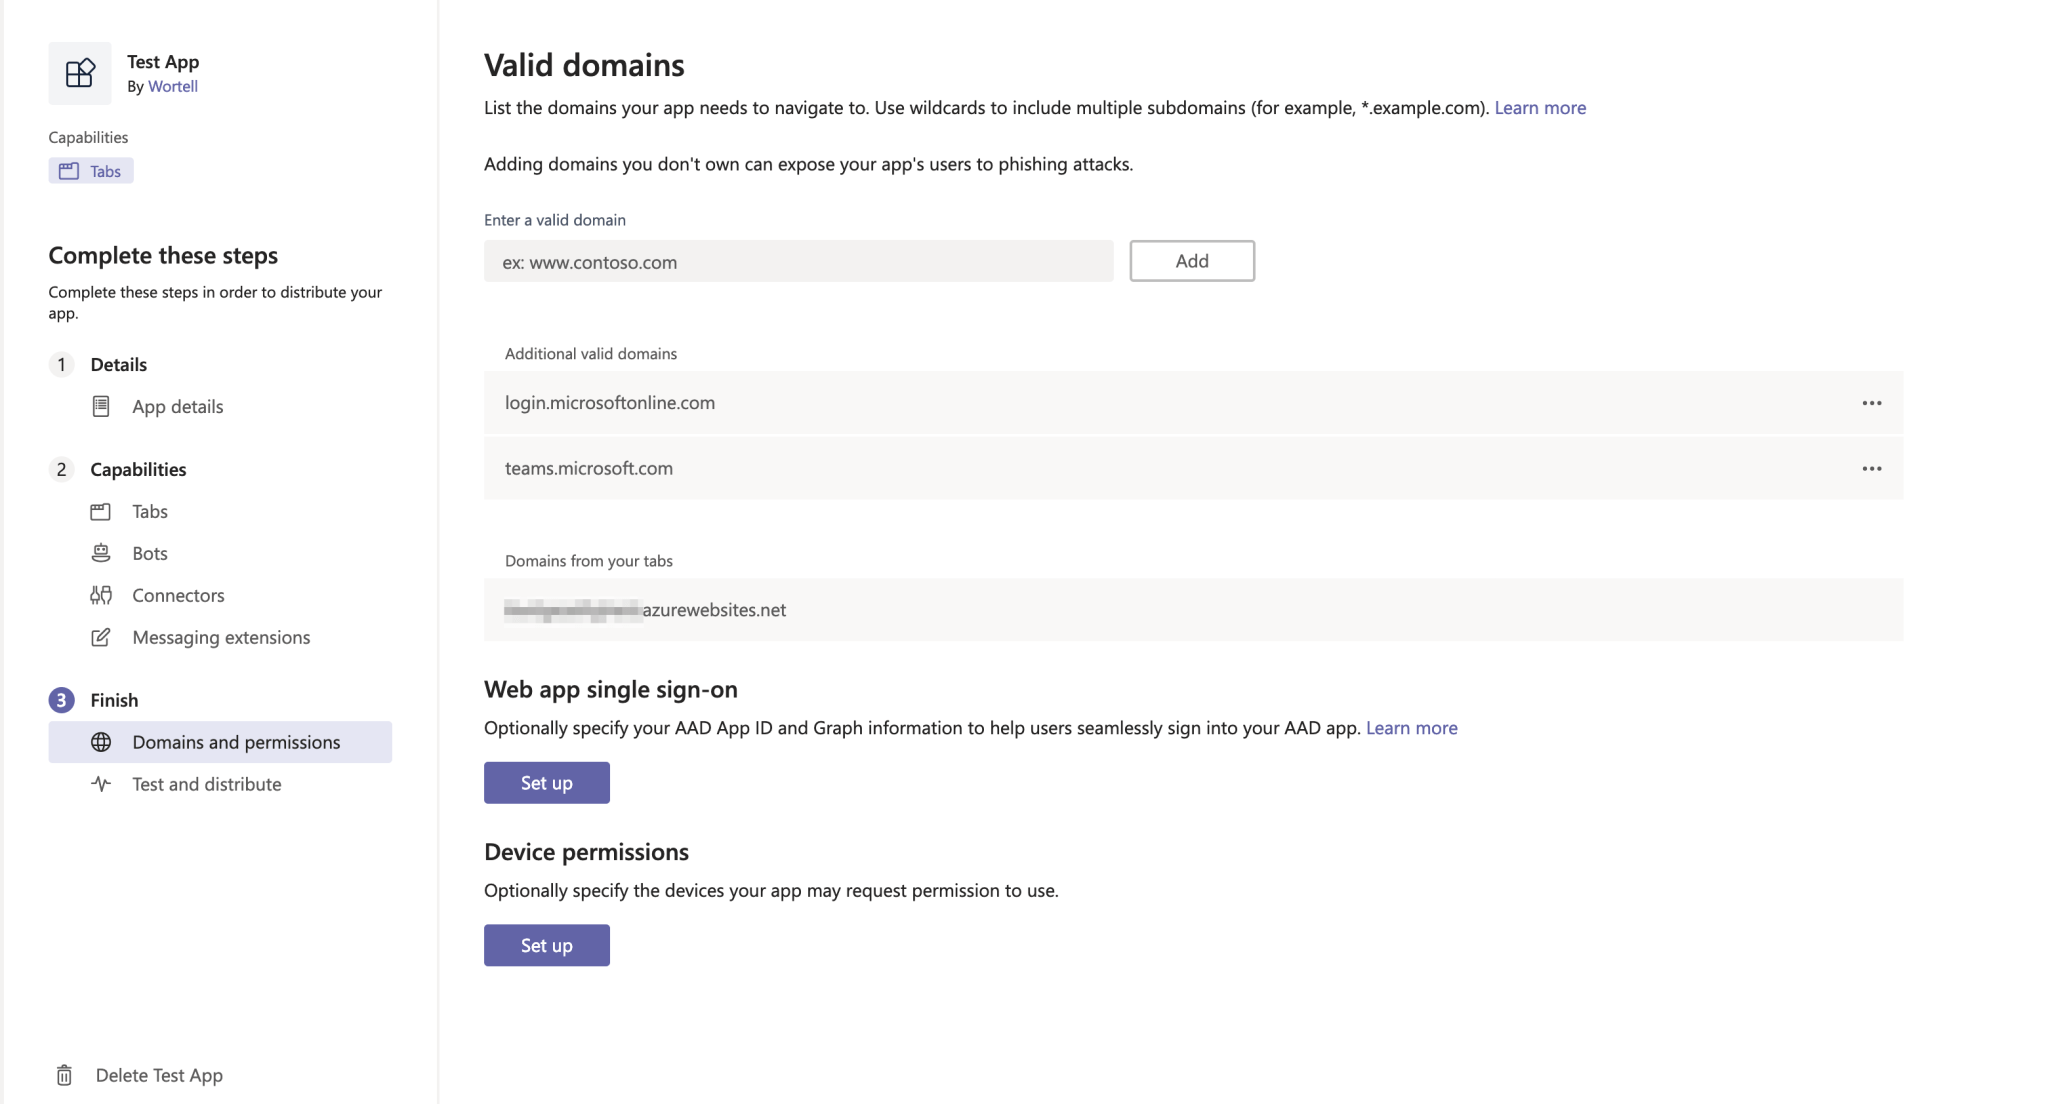Expand options for the teams.microsoft.com domain entry
The width and height of the screenshot is (2048, 1104).
(x=1873, y=468)
